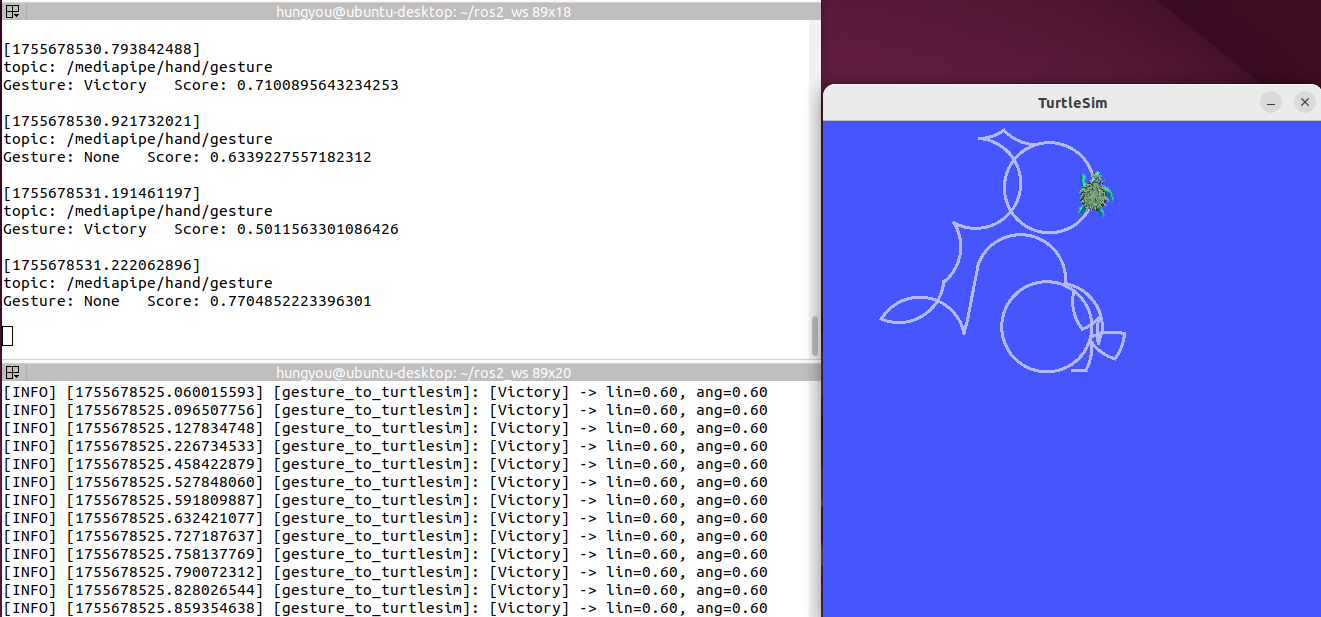The height and width of the screenshot is (617, 1321).
Task: Click the log line with timestamp 1755678525.727187637
Action: (x=386, y=536)
